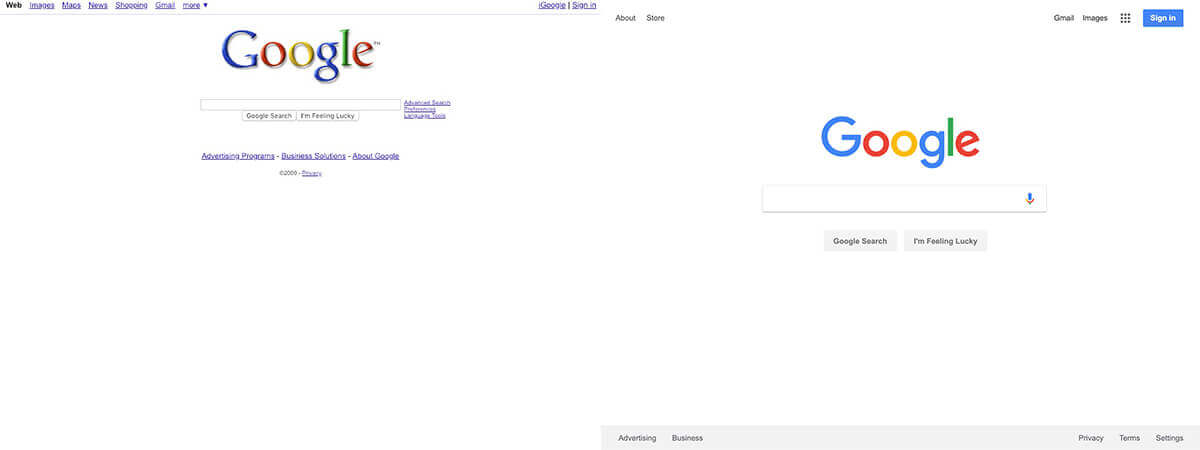Open the underlined Gmail link beside Shopping
Image resolution: width=1200 pixels, height=450 pixels.
tap(165, 5)
